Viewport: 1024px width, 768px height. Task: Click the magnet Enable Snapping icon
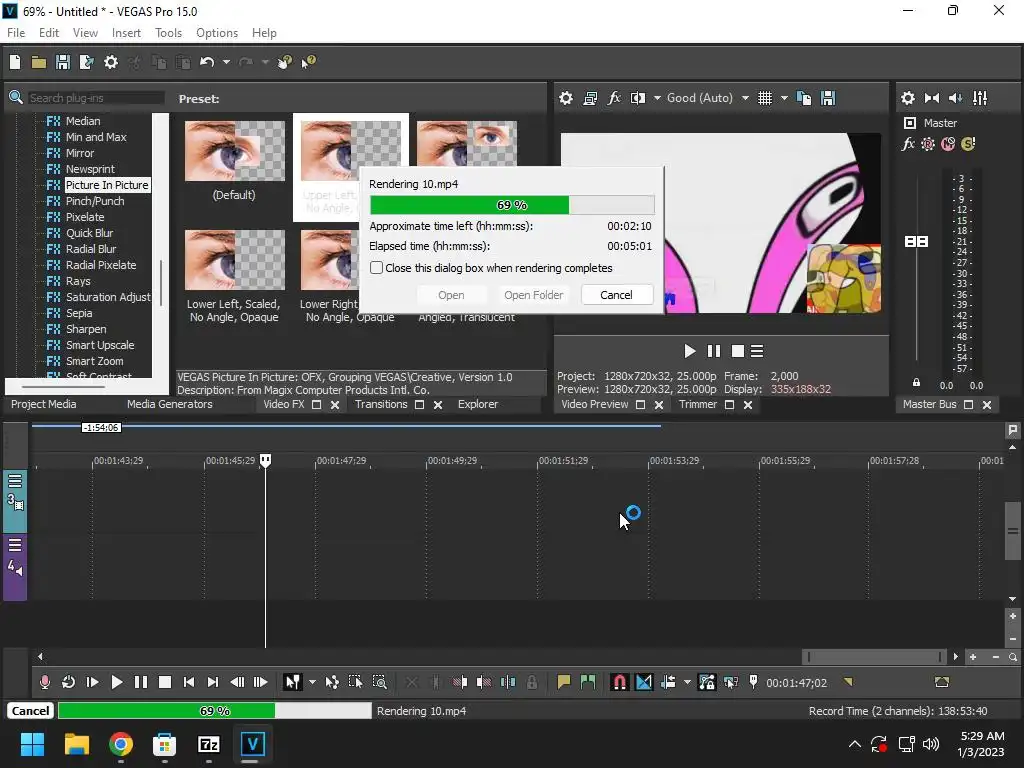[x=619, y=682]
